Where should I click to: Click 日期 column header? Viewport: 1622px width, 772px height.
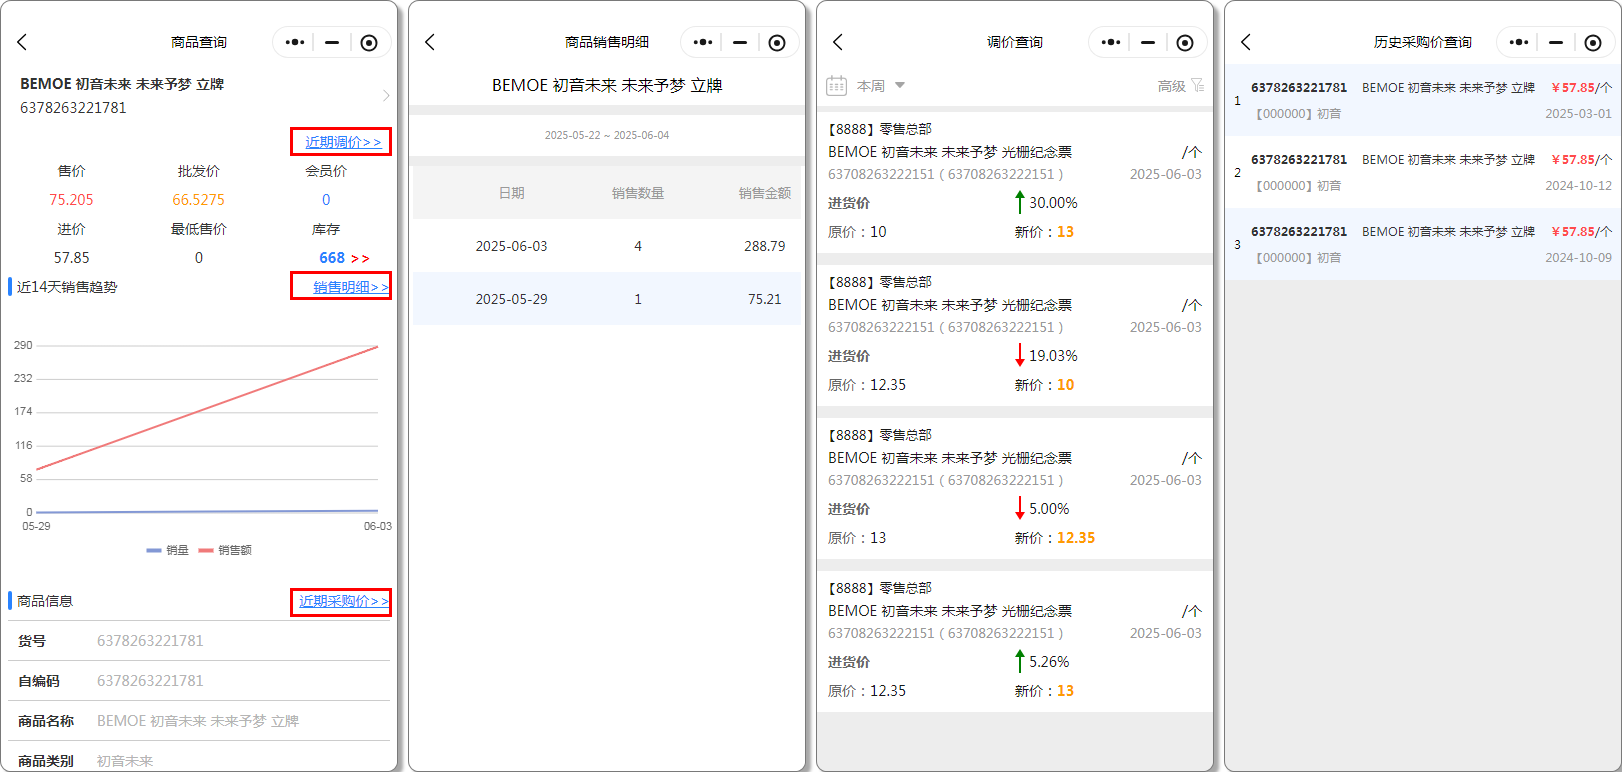tap(511, 193)
